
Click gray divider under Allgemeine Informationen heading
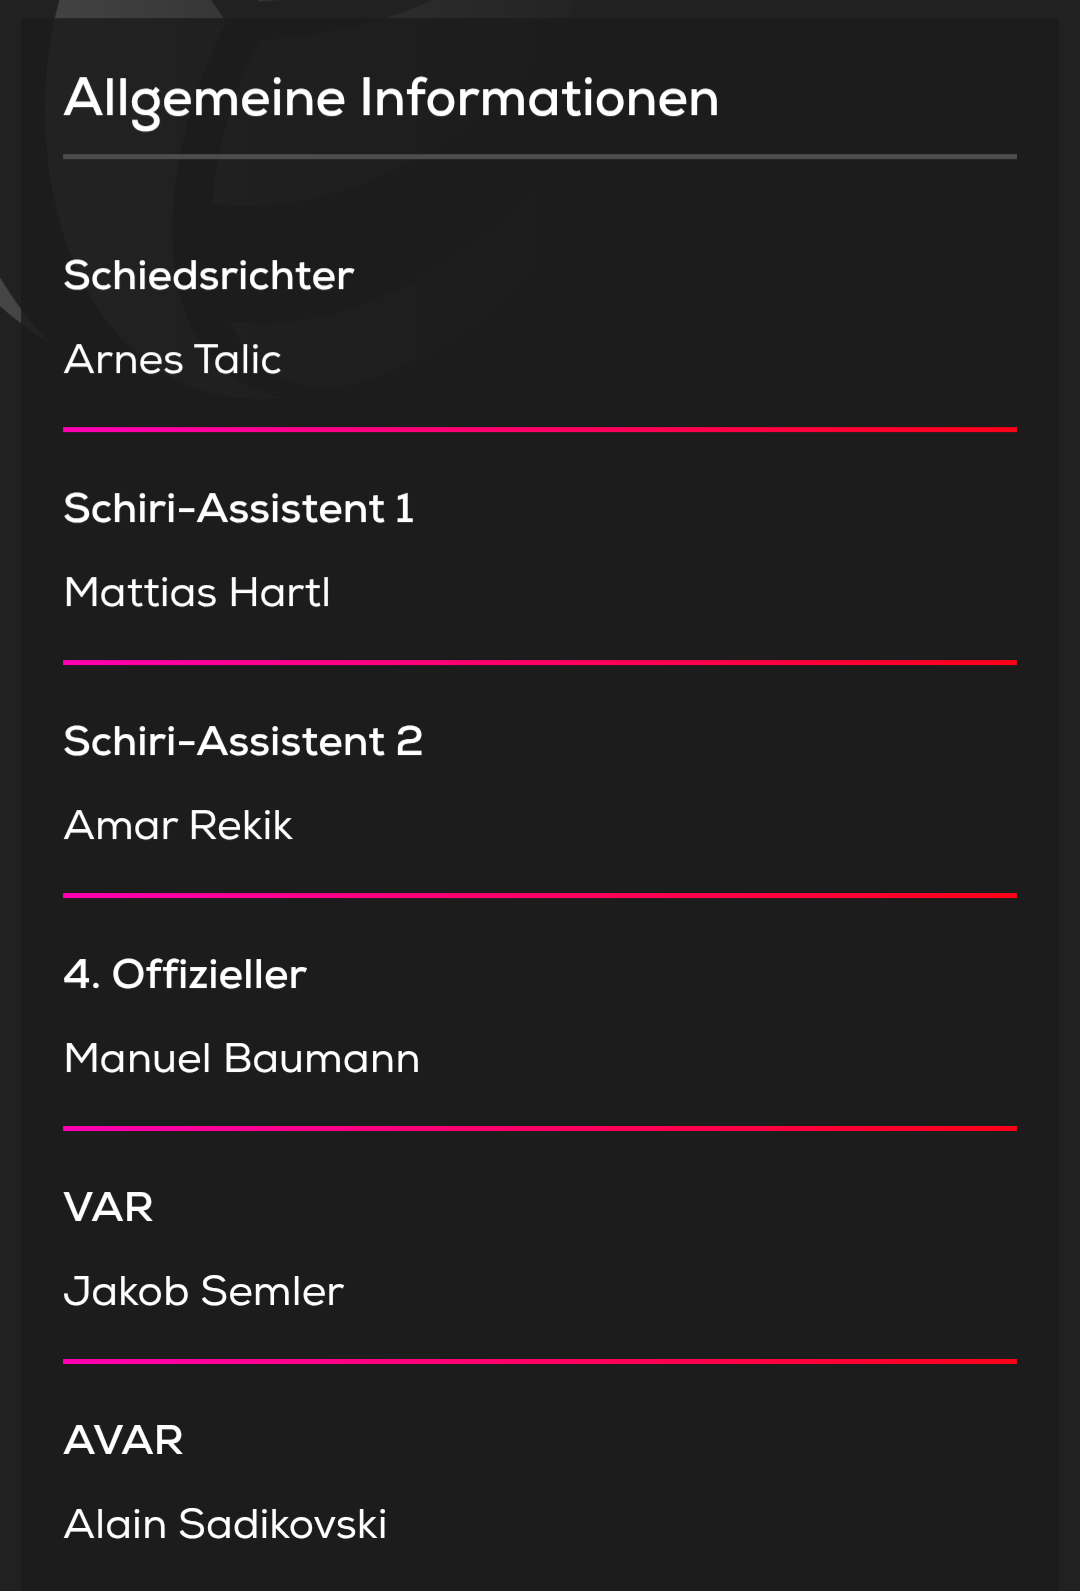(x=540, y=157)
